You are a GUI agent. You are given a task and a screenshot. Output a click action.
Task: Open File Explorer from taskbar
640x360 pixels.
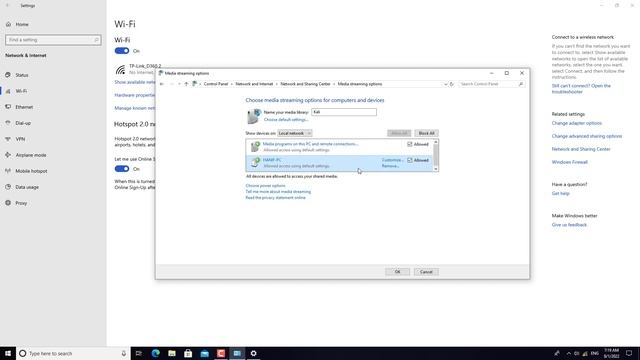172,353
